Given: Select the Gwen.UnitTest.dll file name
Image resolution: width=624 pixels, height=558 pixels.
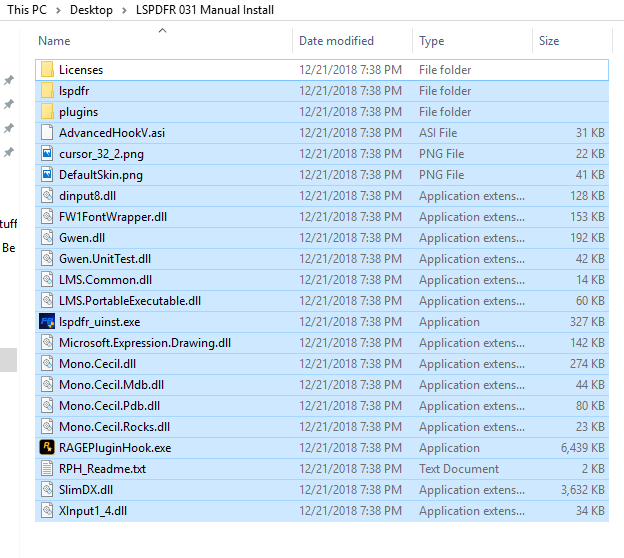Looking at the screenshot, I should tap(105, 259).
